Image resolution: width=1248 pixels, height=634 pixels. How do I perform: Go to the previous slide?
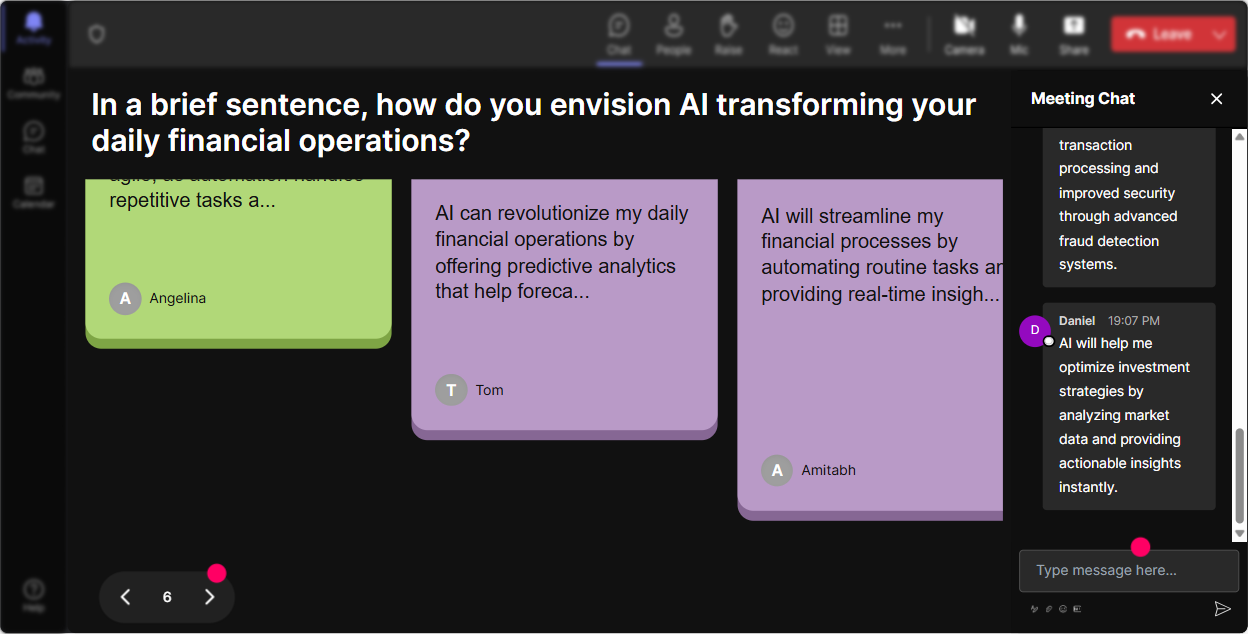(125, 597)
